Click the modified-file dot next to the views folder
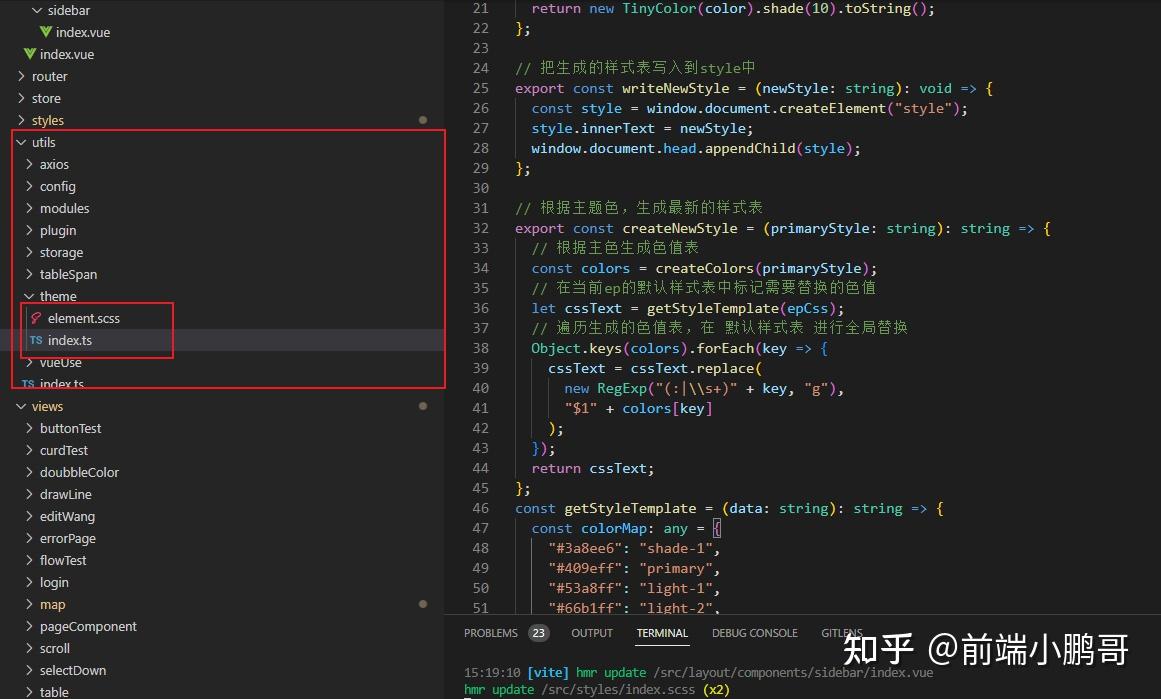 coord(424,405)
